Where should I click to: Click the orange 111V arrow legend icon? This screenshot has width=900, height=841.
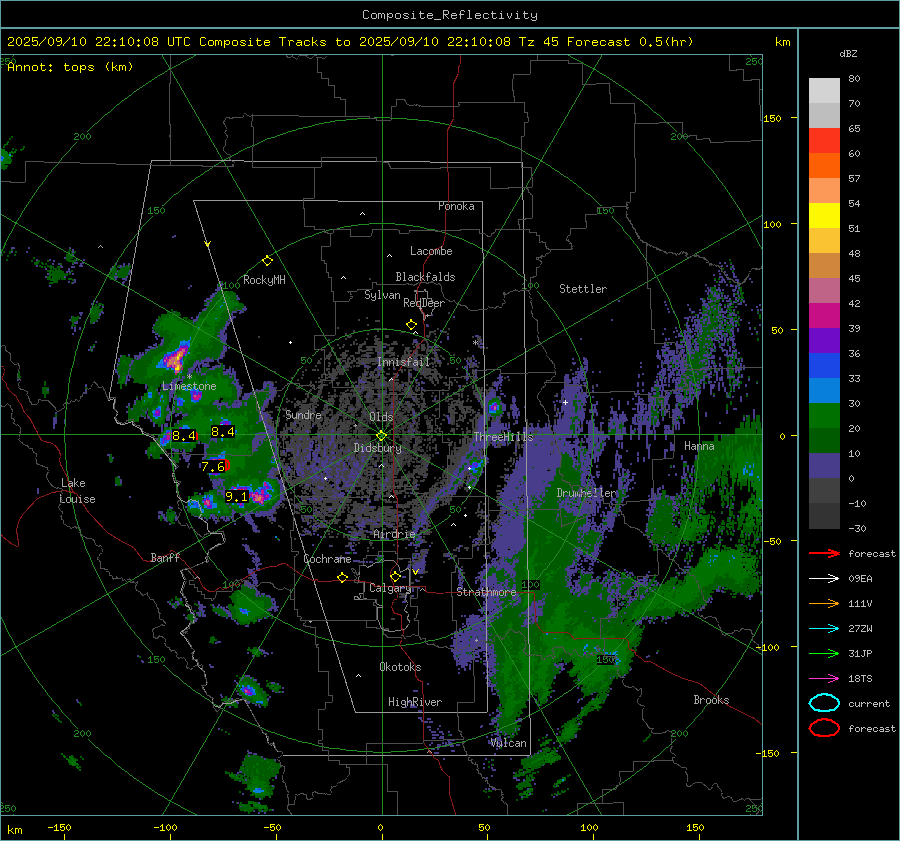point(824,603)
